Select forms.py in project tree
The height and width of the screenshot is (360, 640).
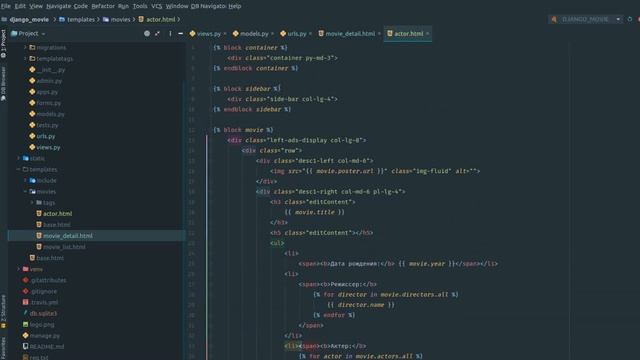[x=49, y=103]
